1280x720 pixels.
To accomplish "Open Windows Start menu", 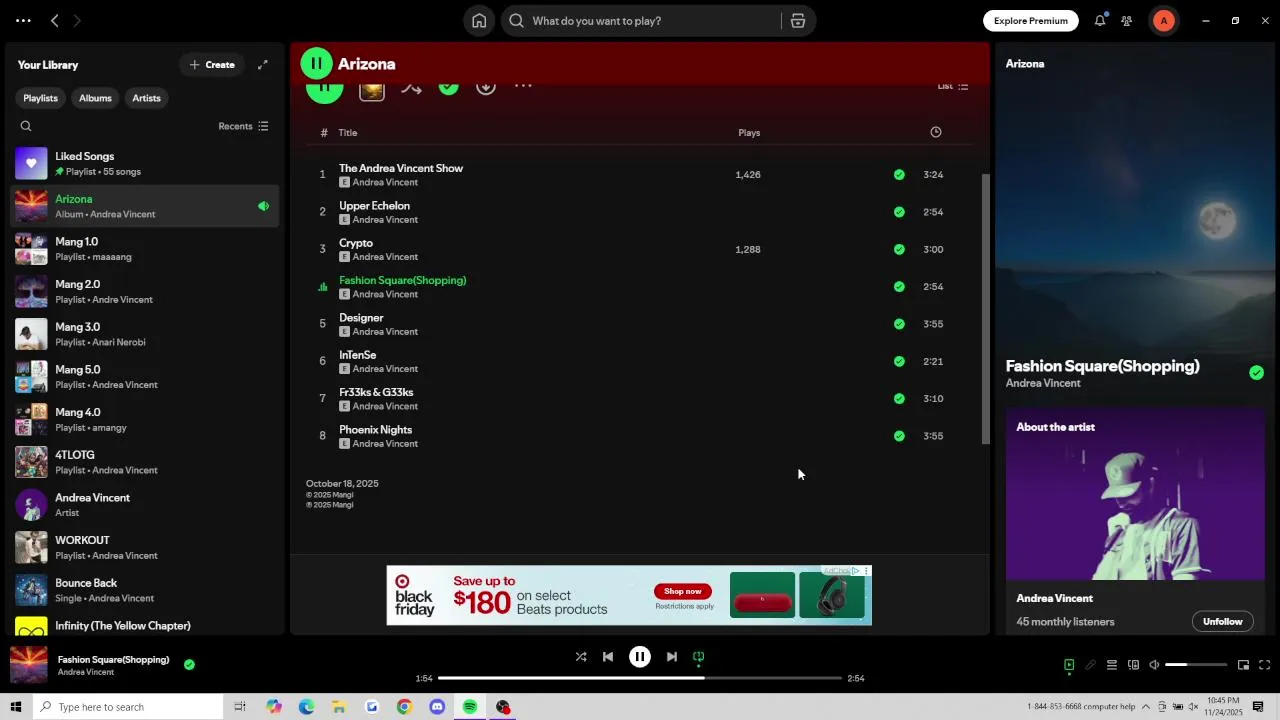I will [x=15, y=707].
